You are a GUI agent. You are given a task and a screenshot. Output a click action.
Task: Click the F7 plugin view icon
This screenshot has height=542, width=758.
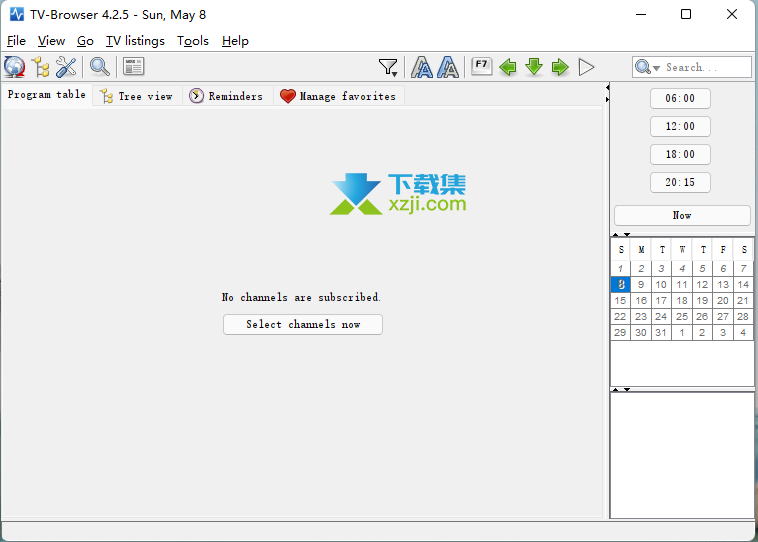481,66
